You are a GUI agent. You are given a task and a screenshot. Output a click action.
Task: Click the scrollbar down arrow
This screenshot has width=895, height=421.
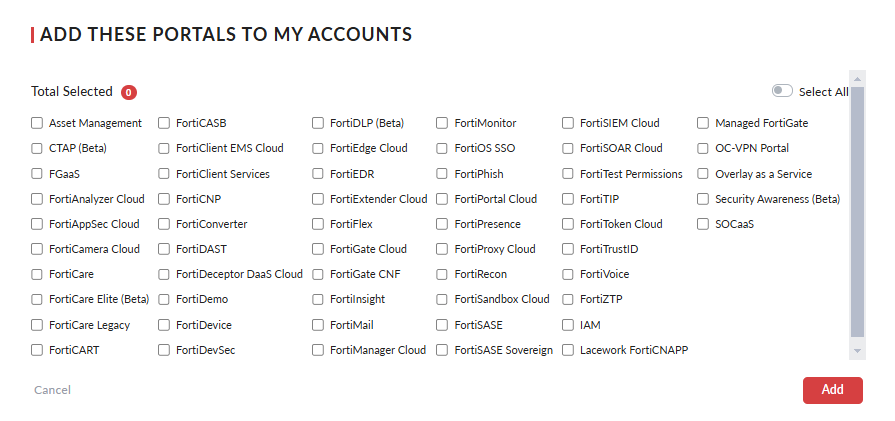coord(856,351)
